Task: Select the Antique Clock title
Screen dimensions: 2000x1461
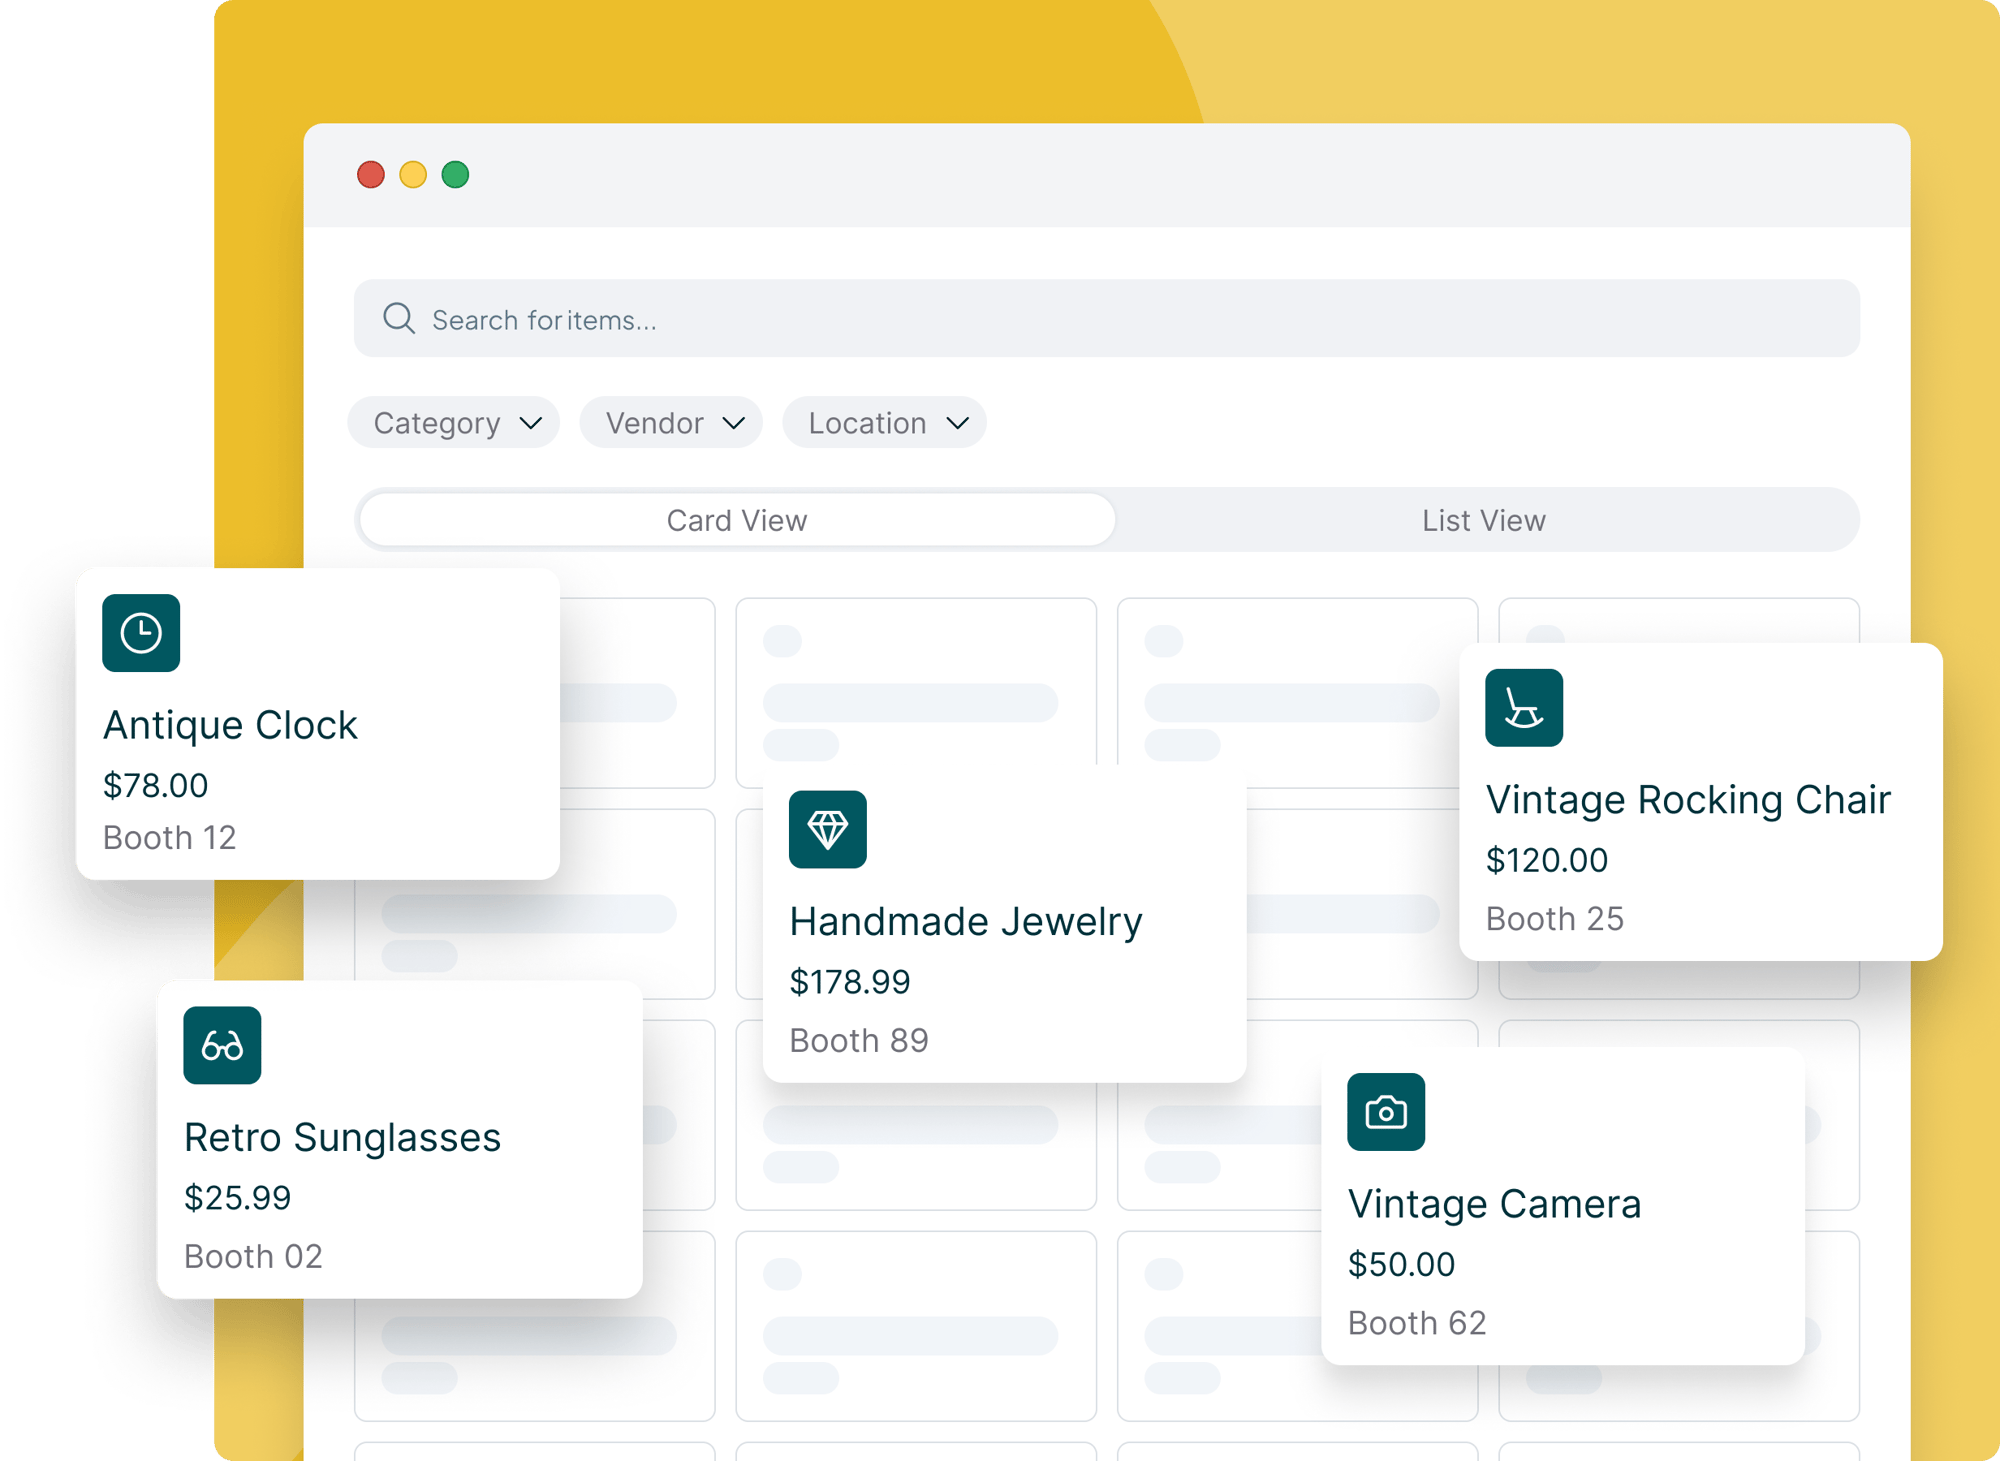Action: [230, 725]
